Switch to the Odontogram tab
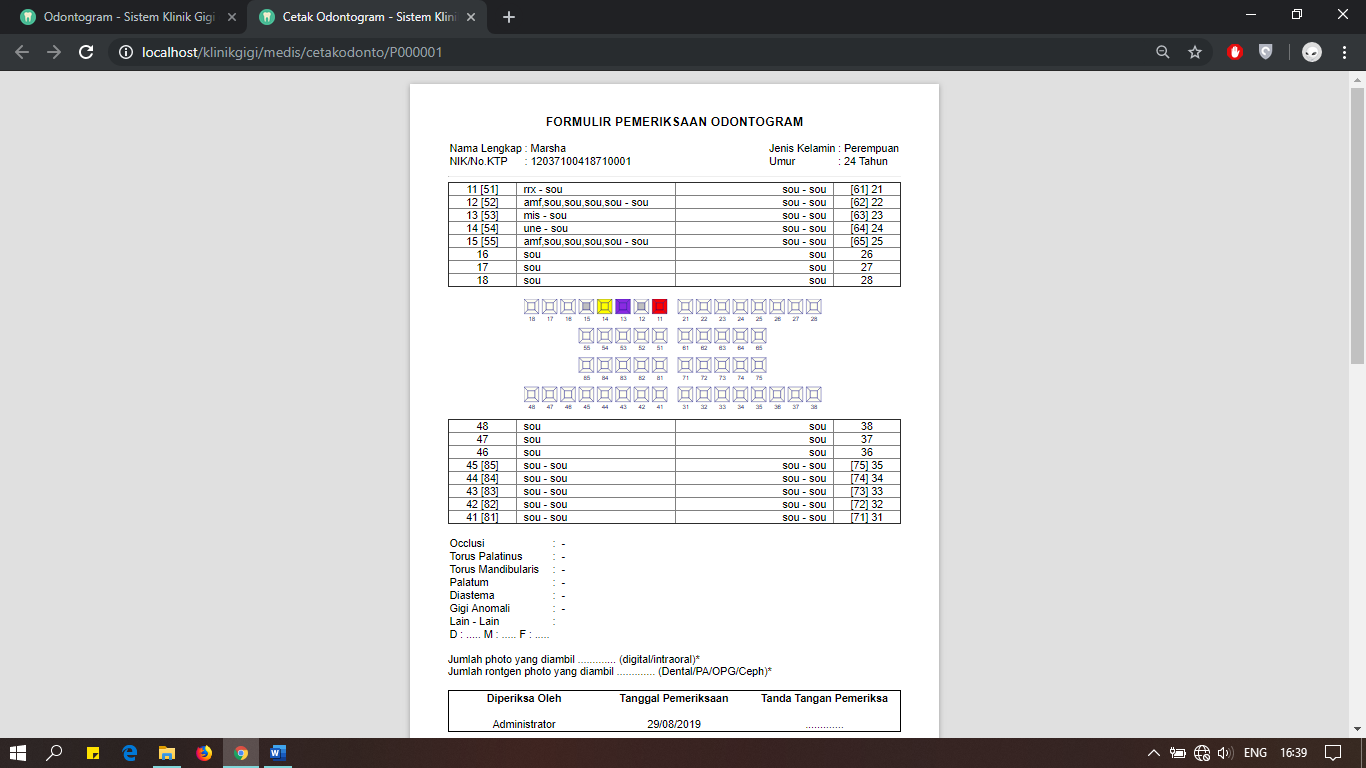1366x768 pixels. [110, 16]
